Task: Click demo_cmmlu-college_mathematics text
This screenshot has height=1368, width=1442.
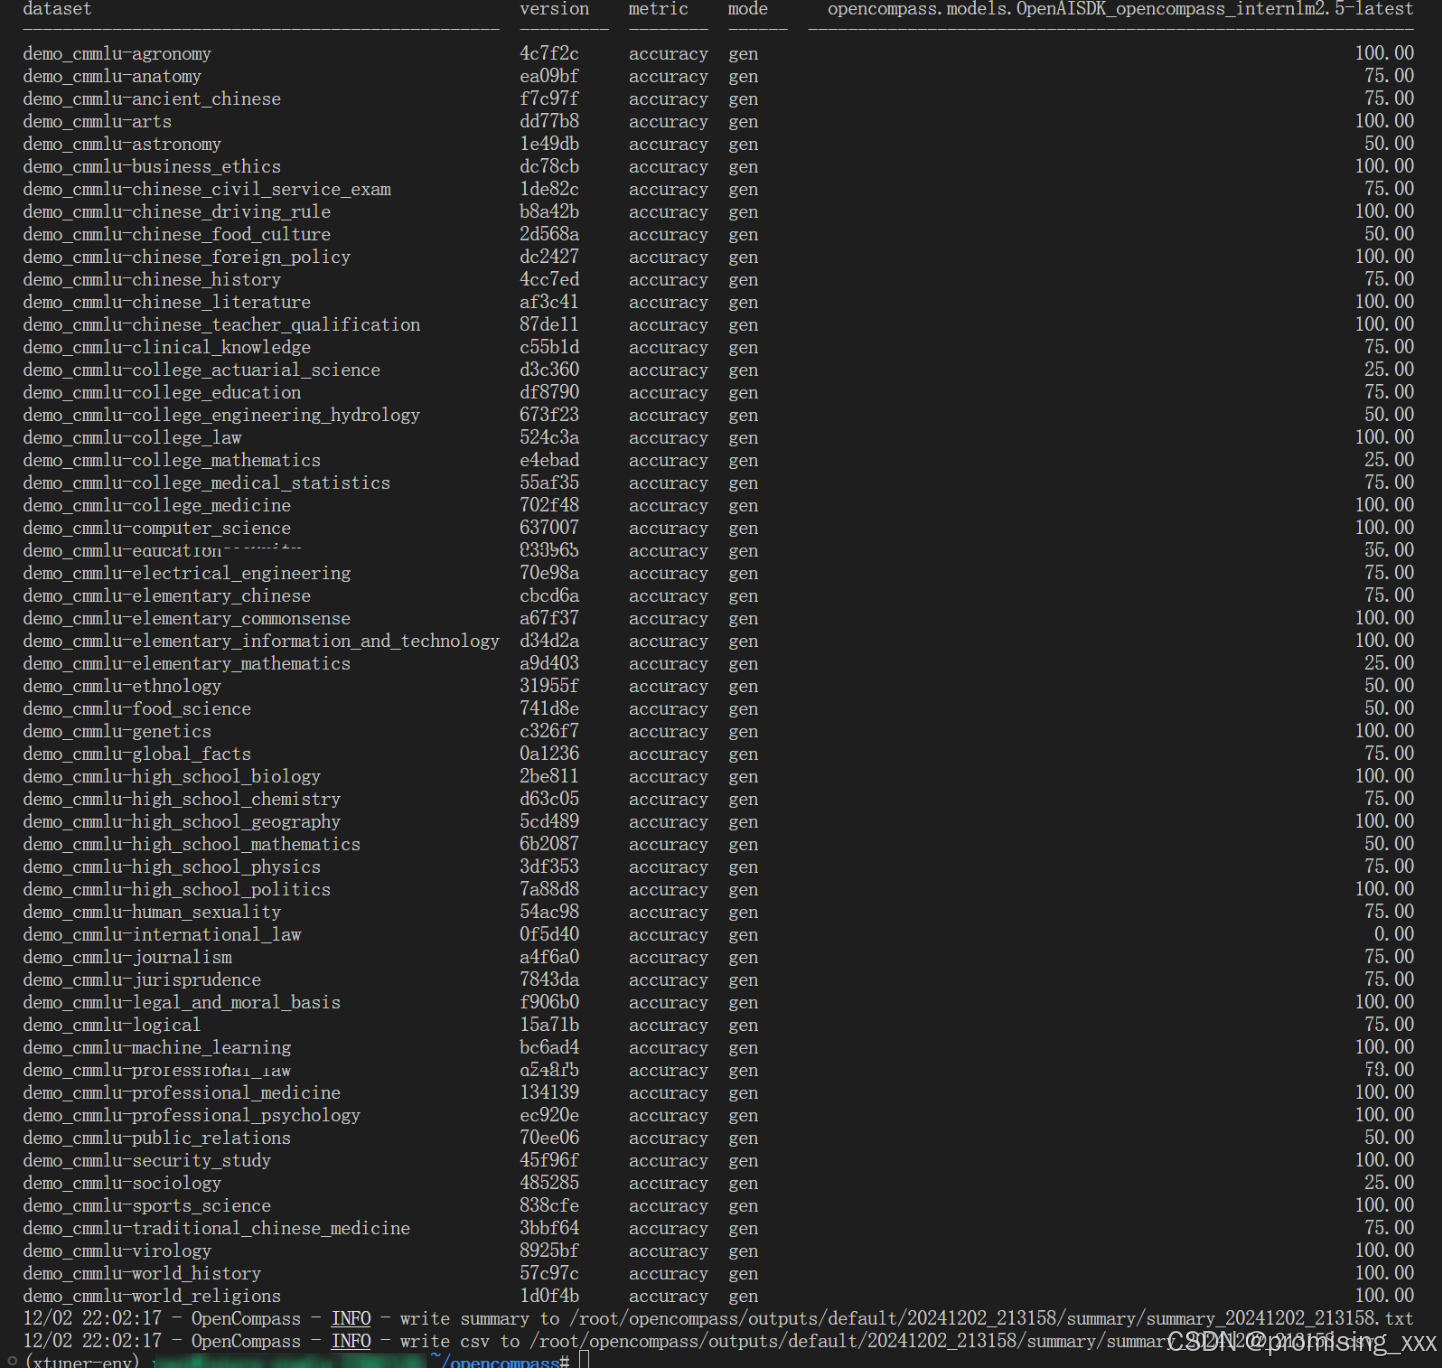Action: coord(172,460)
